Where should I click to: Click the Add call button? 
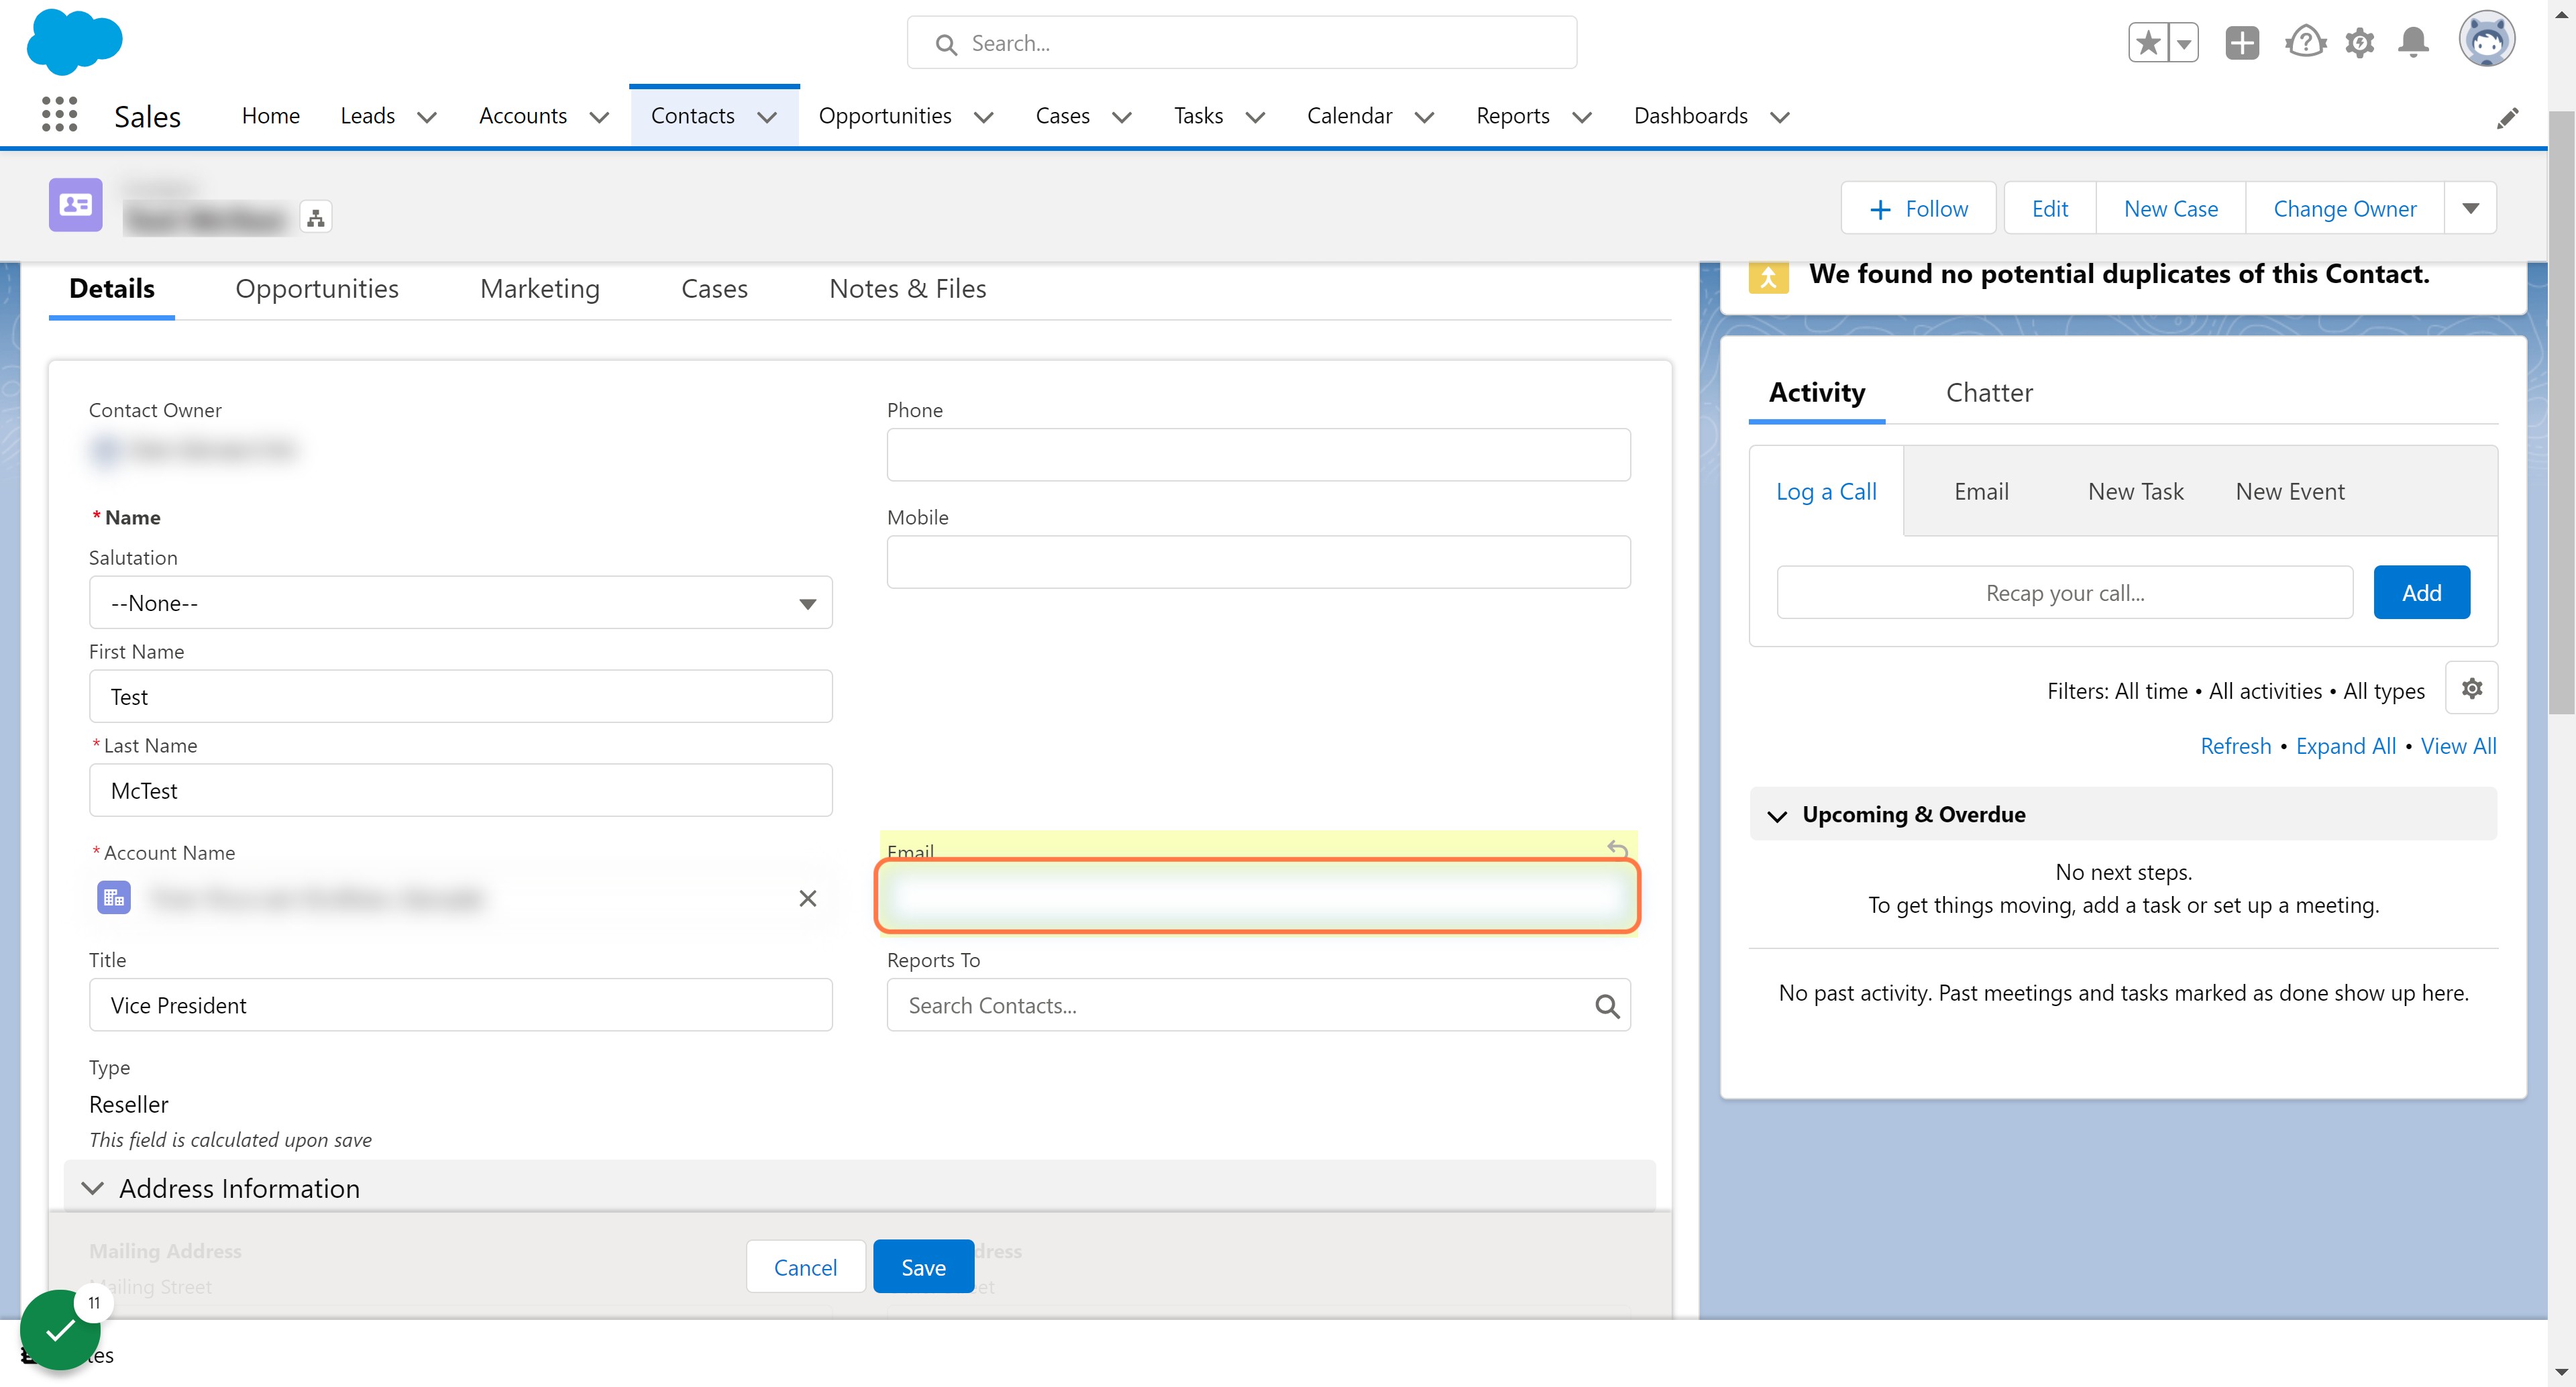[2421, 593]
